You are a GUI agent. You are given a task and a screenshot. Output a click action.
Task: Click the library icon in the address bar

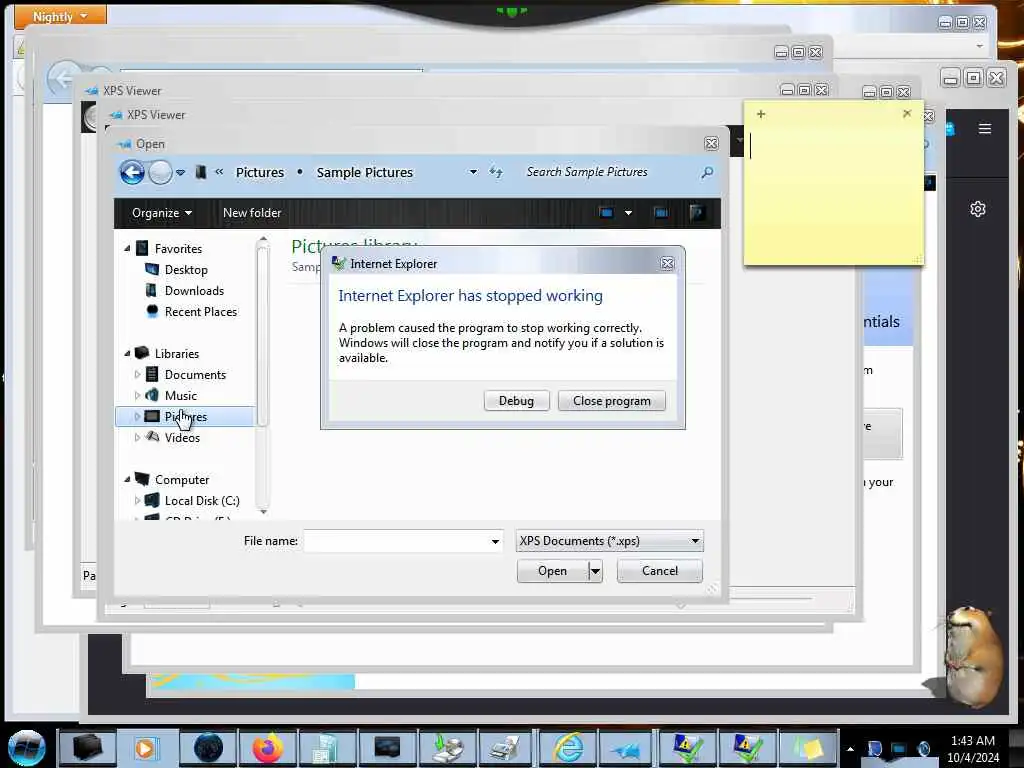click(x=201, y=172)
